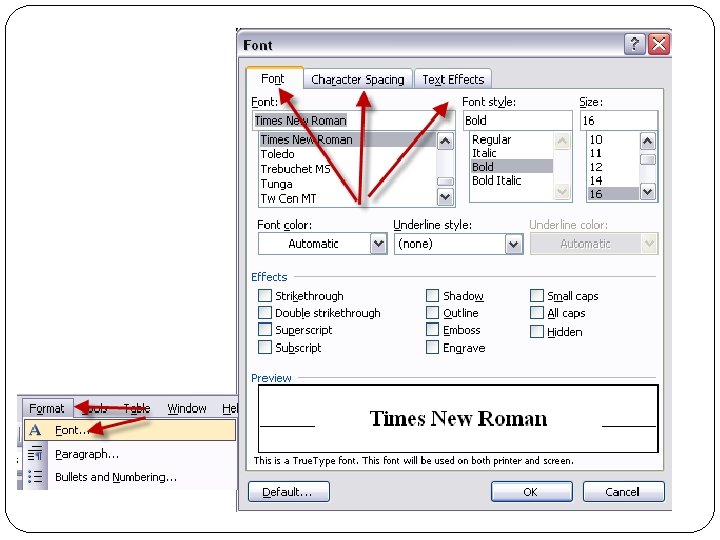Click Font style list scroll up arrow
The height and width of the screenshot is (540, 720).
point(562,141)
